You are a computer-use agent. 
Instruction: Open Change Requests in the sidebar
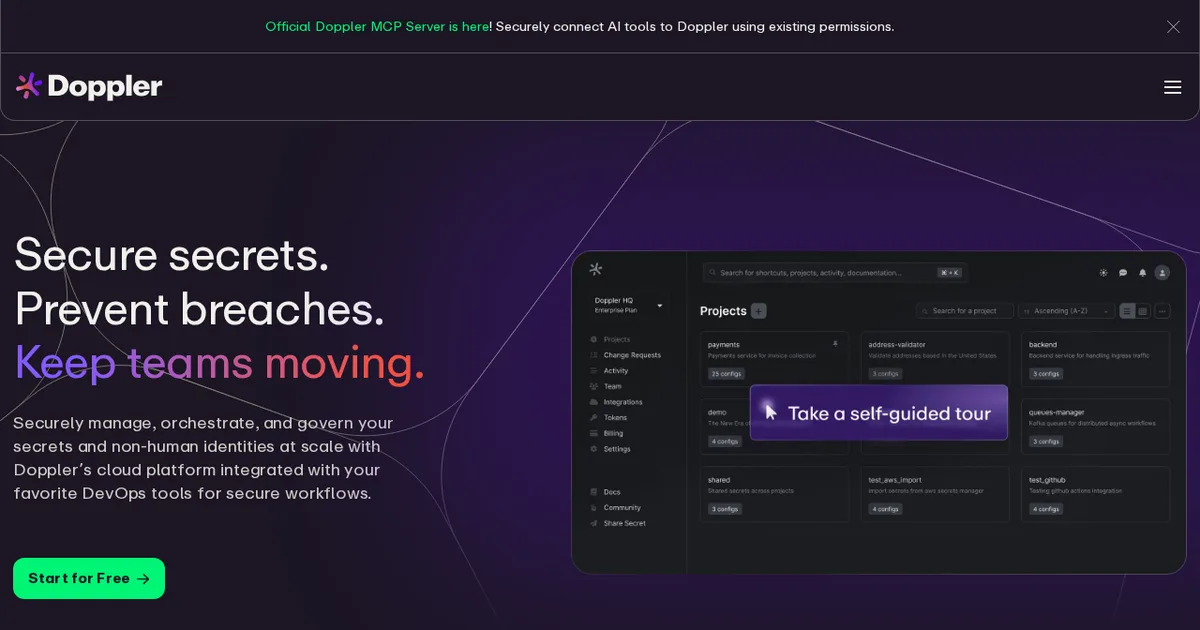click(631, 355)
